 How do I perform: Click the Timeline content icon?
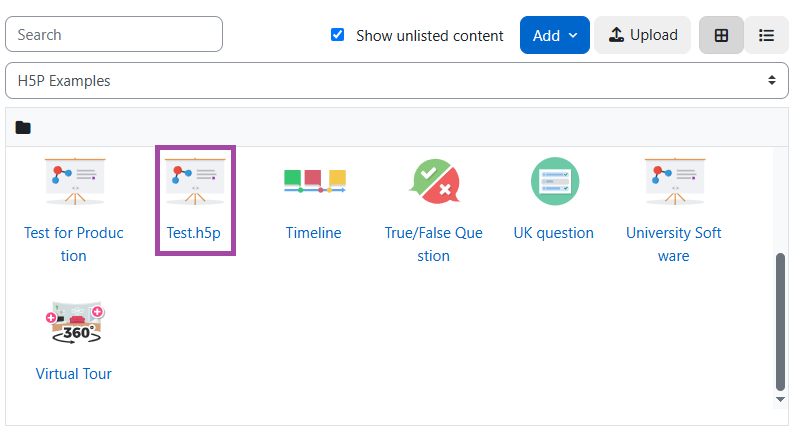[315, 181]
